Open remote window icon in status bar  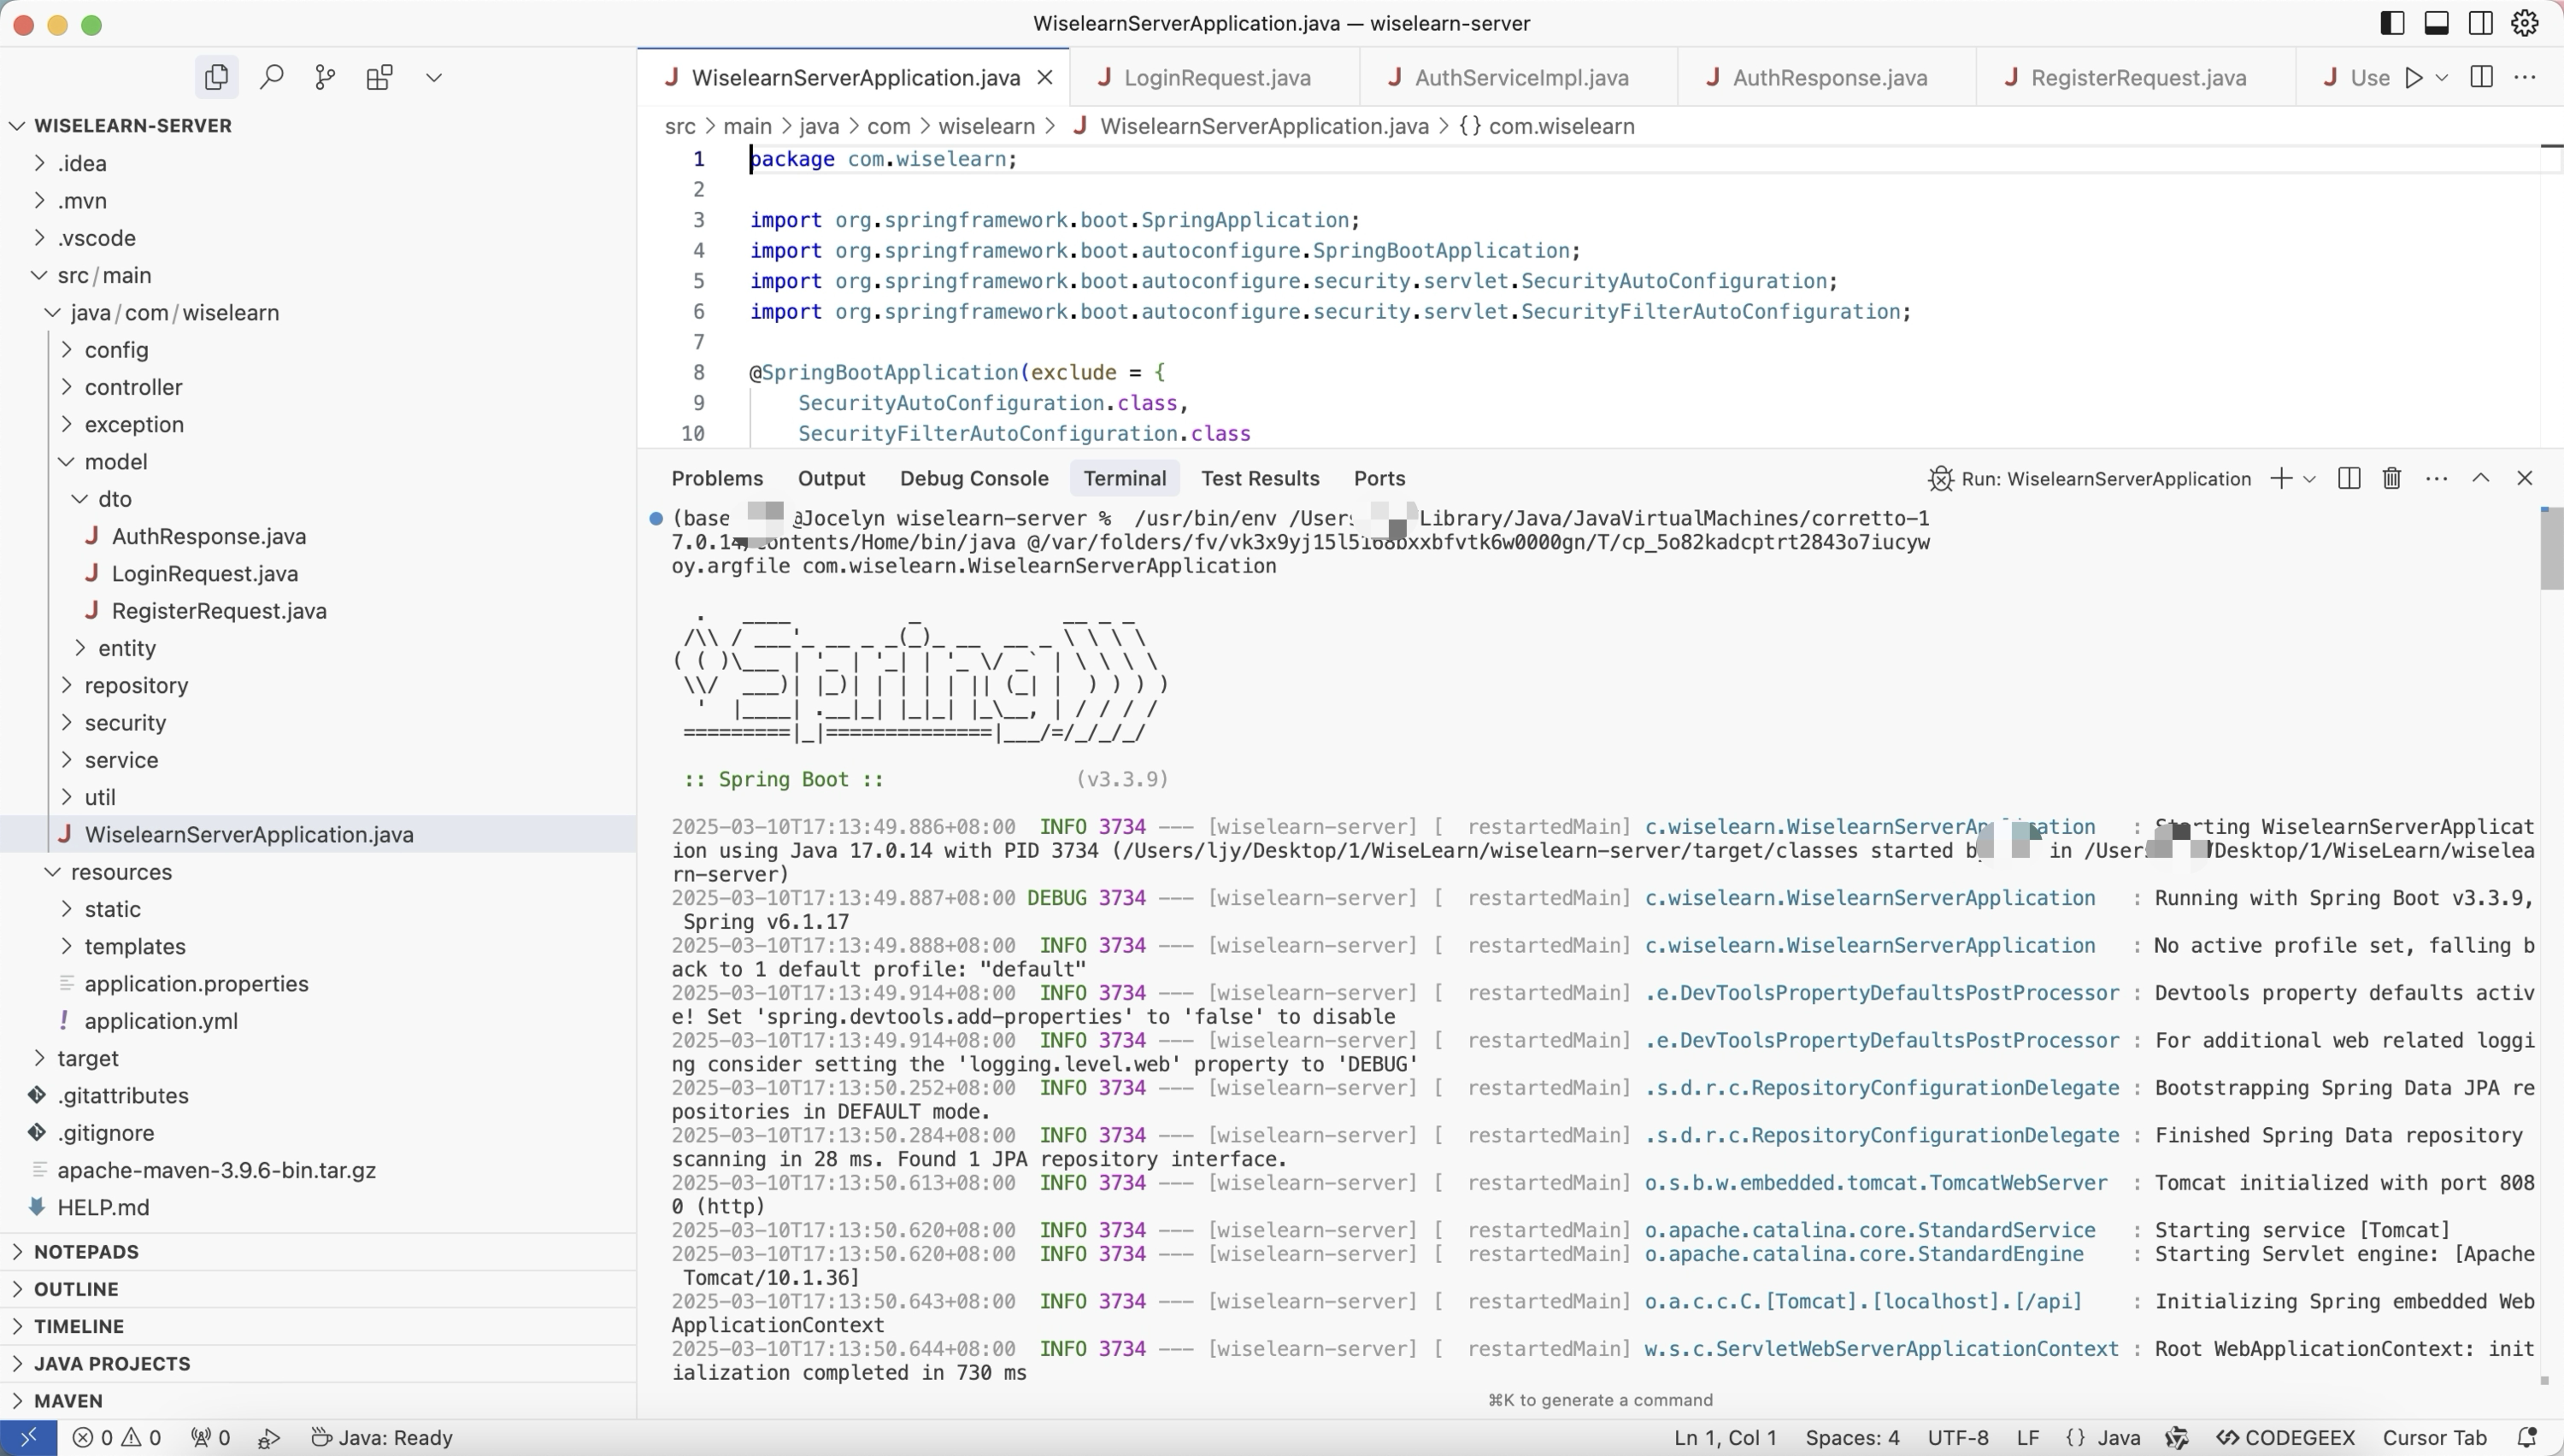point(28,1438)
